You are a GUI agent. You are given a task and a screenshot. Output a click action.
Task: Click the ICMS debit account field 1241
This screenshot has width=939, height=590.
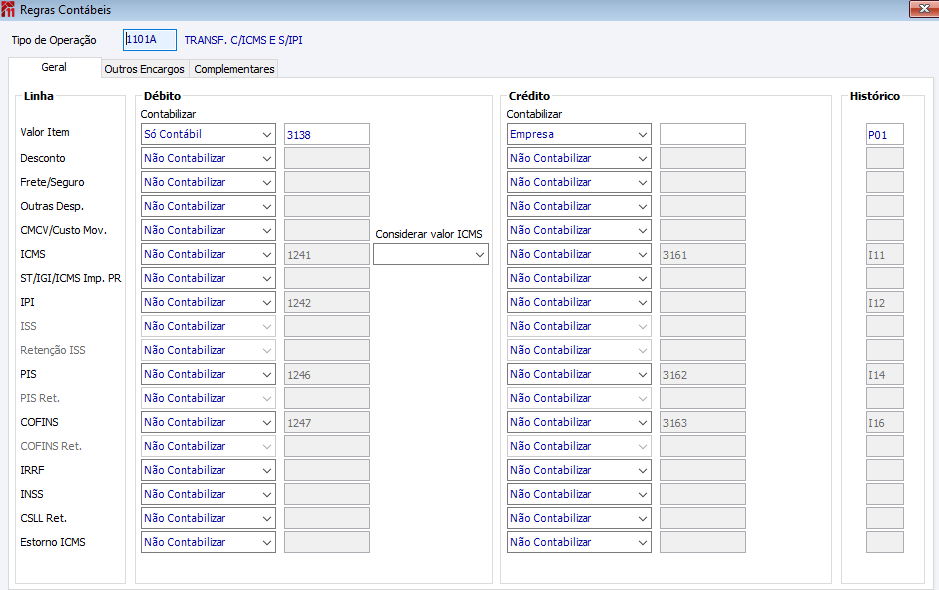coord(326,254)
